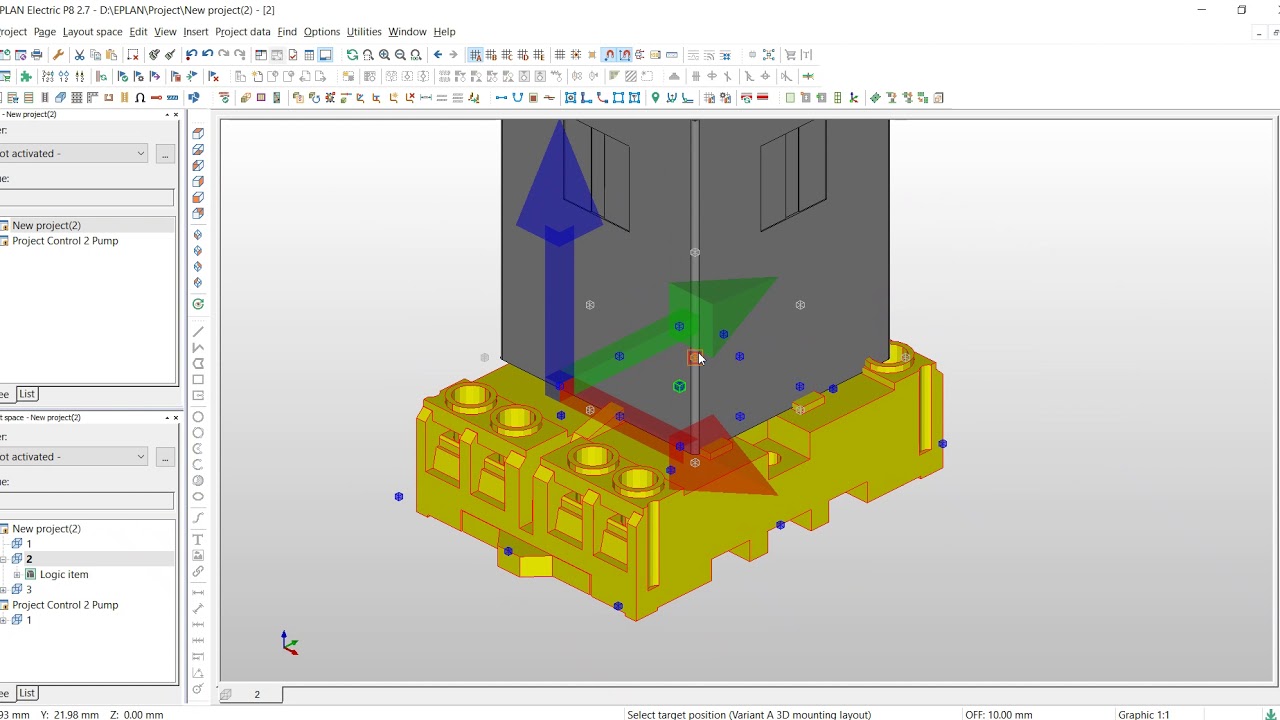
Task: Switch to List tab in lower navigator
Action: pos(27,693)
